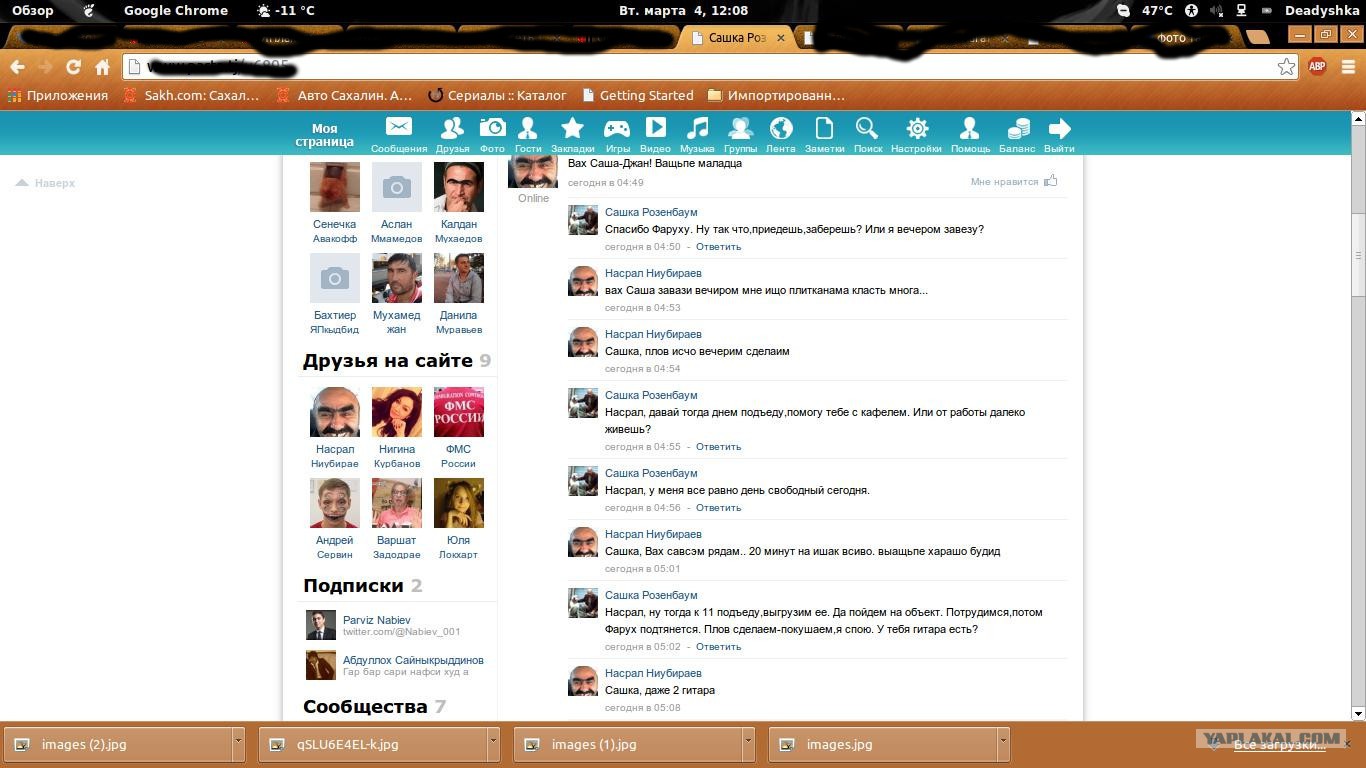
Task: Click the browser address bar
Action: (x=710, y=67)
